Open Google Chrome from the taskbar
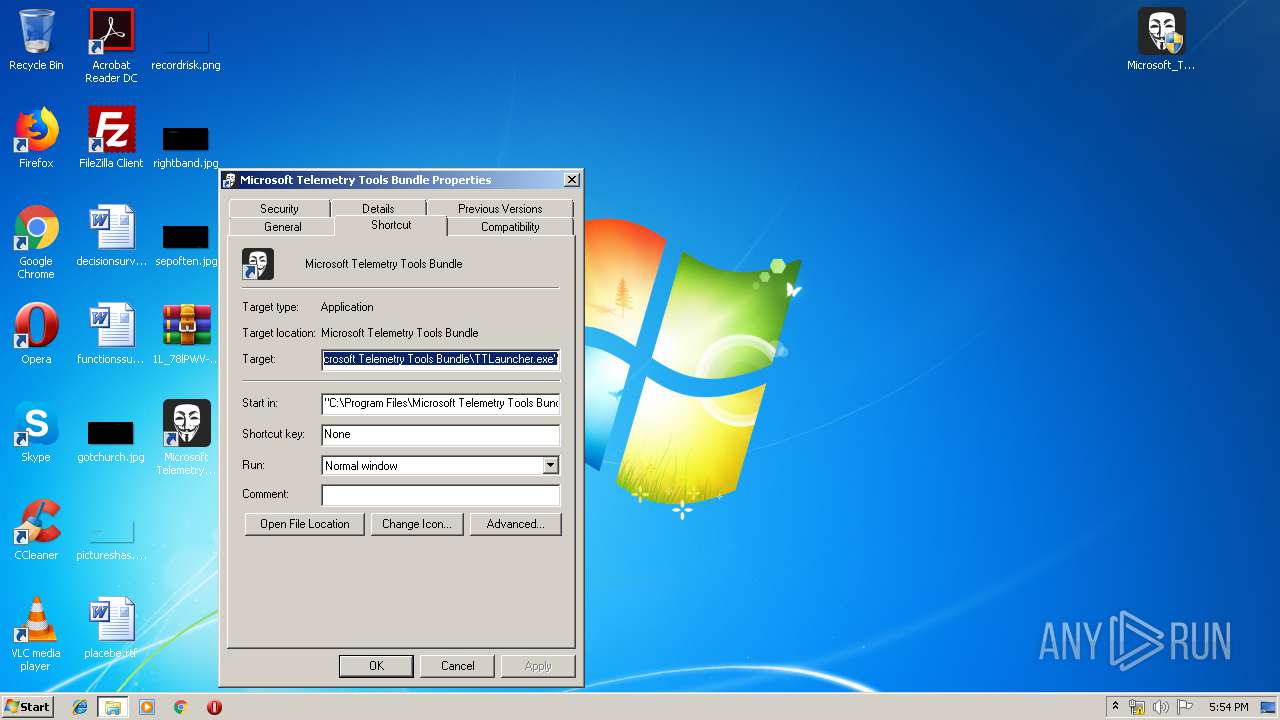The image size is (1280, 720). point(181,707)
